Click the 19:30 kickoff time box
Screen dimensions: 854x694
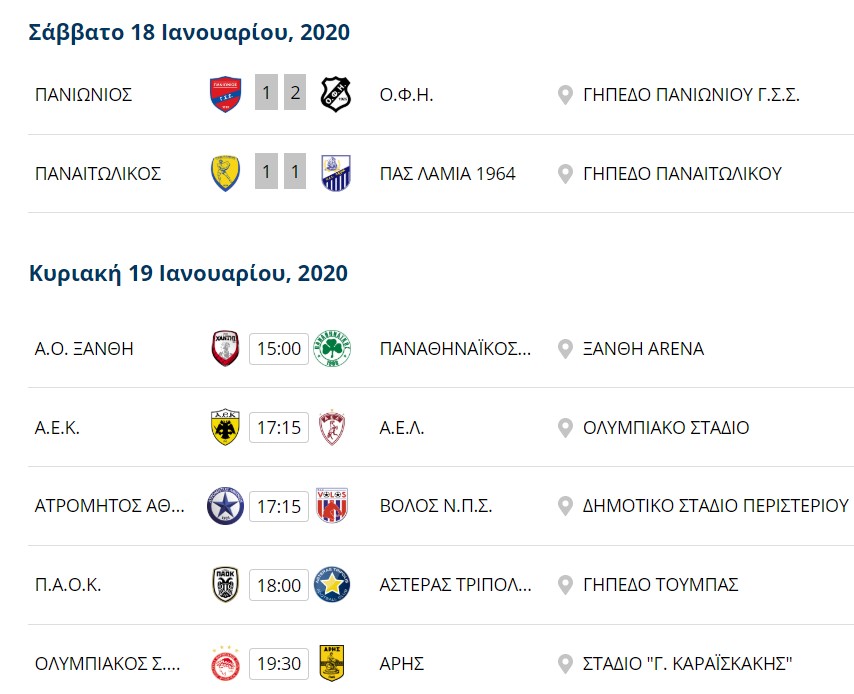(279, 663)
